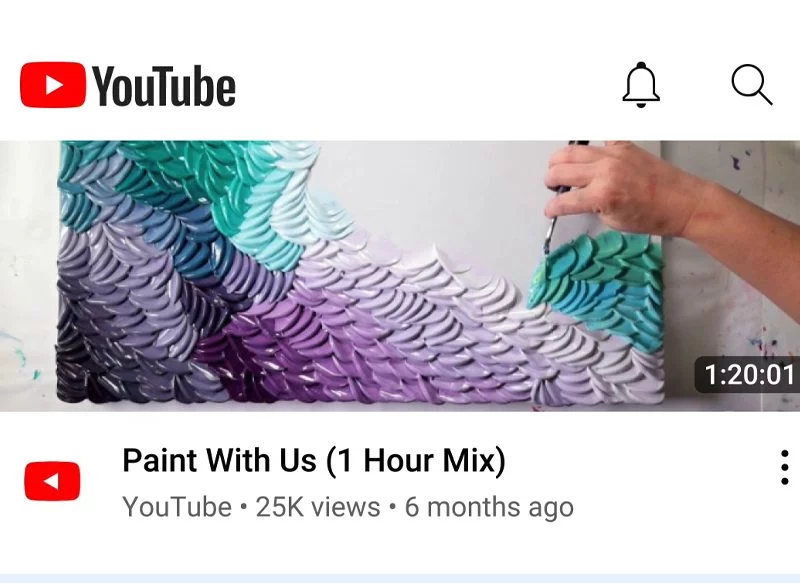Click the 1:20:01 duration badge
This screenshot has height=583, width=800.
pyautogui.click(x=748, y=375)
